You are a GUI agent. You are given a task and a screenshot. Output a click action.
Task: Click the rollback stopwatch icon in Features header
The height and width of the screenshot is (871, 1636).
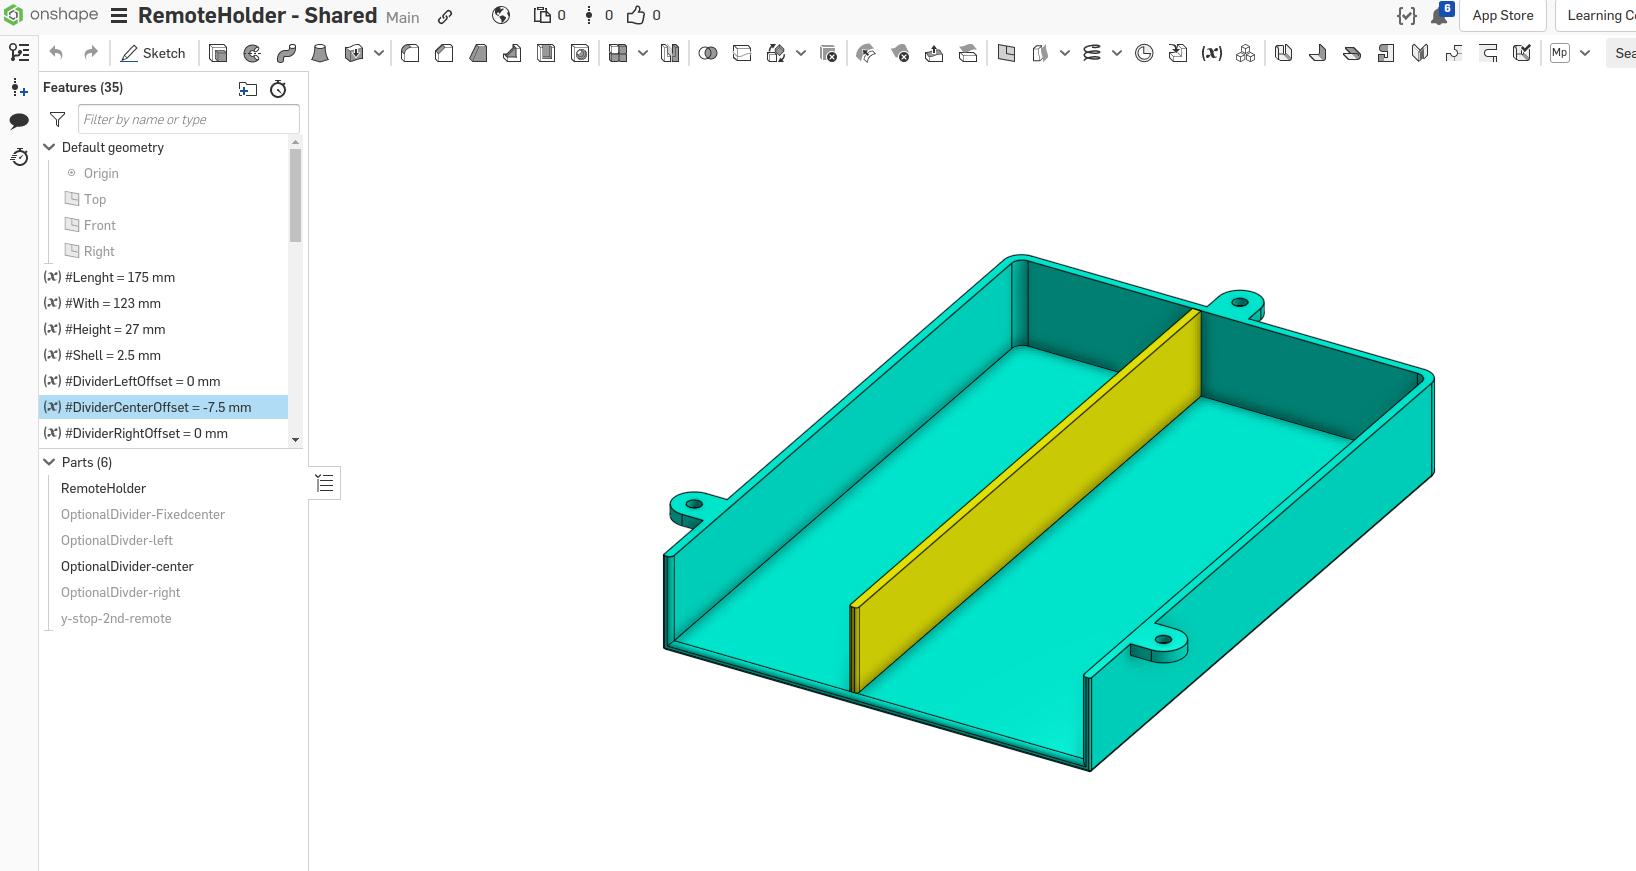tap(278, 89)
